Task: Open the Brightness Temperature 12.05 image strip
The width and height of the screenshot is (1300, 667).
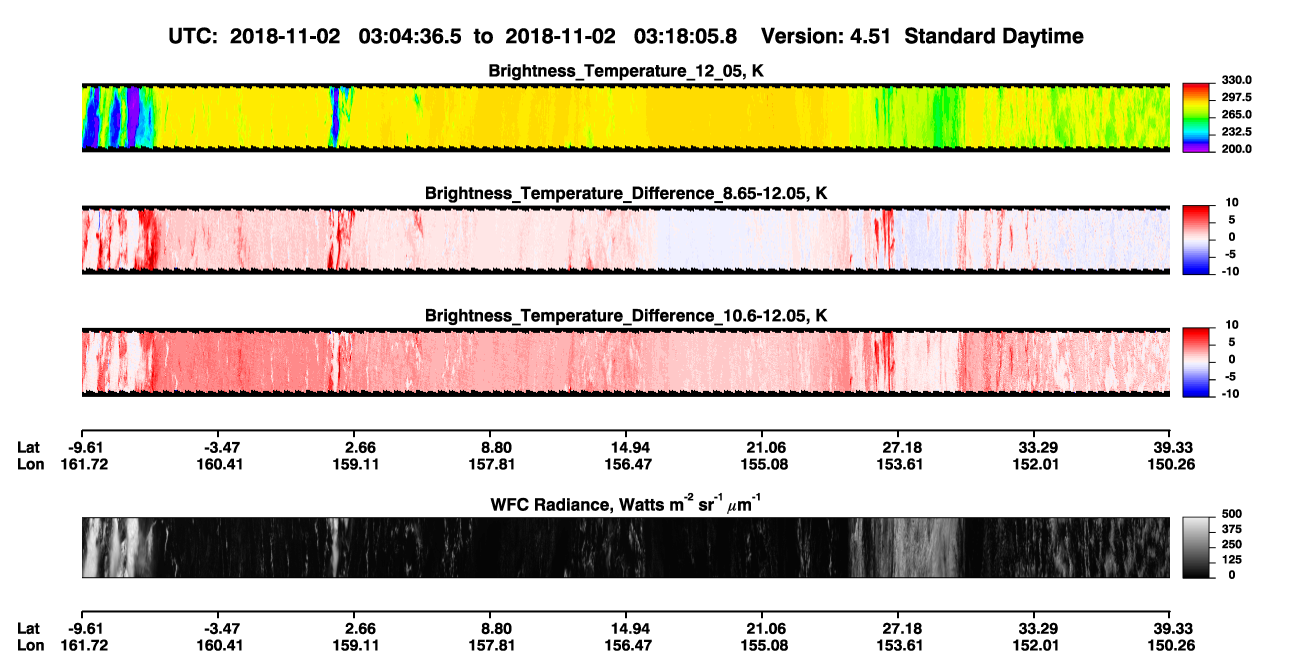Action: click(x=626, y=118)
